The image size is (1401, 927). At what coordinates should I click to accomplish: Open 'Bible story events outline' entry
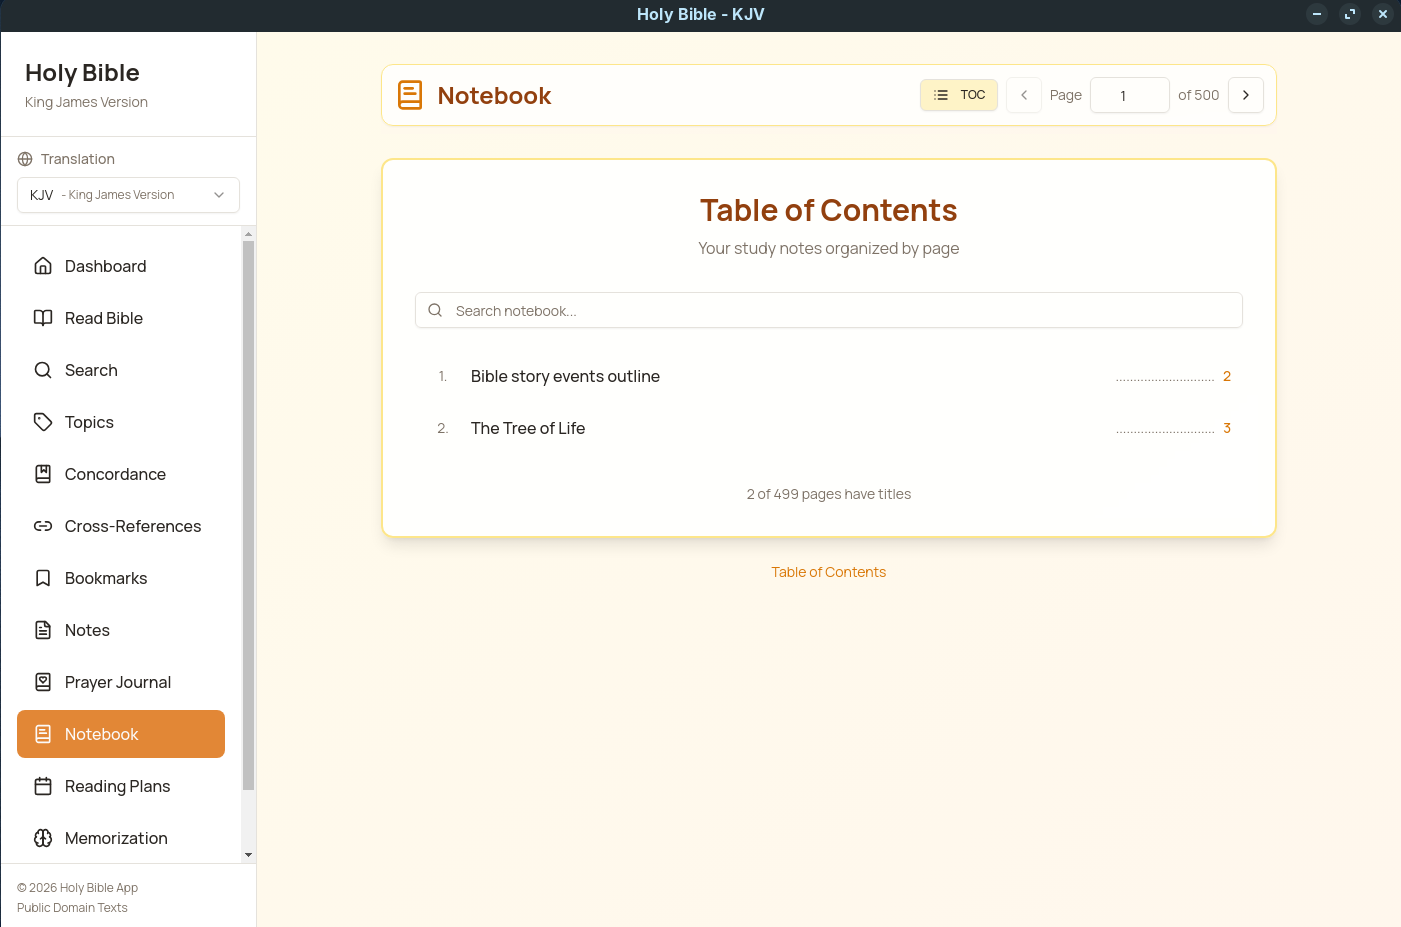pos(829,376)
